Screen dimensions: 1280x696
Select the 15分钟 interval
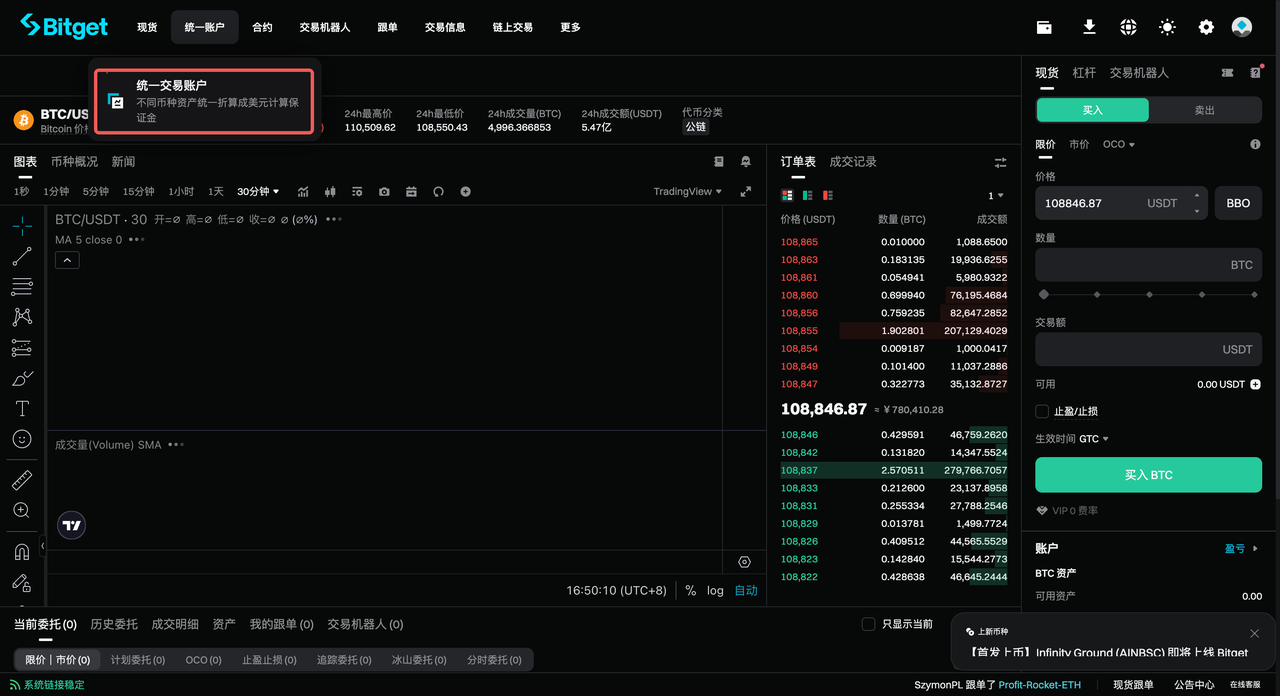coord(139,191)
